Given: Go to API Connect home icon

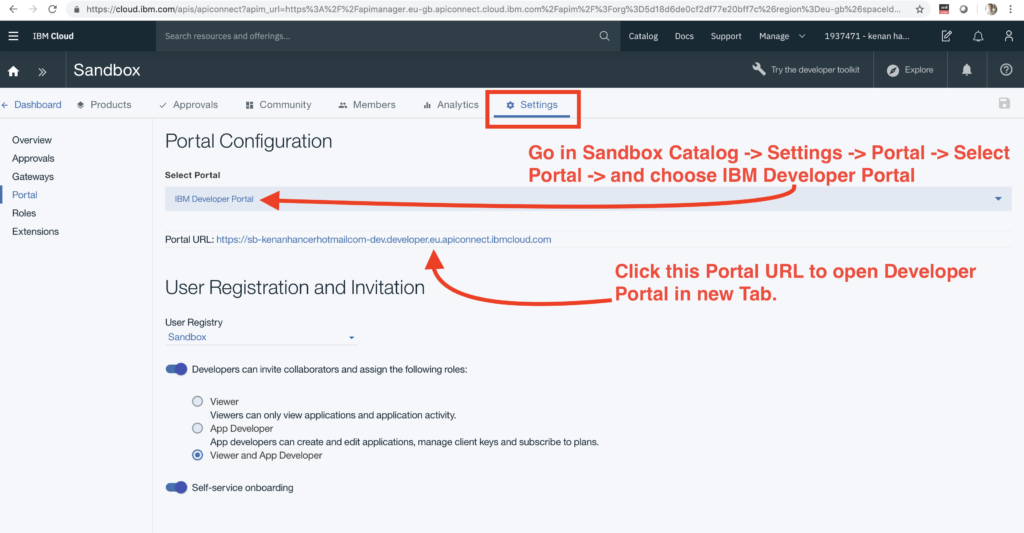Looking at the screenshot, I should coord(13,71).
